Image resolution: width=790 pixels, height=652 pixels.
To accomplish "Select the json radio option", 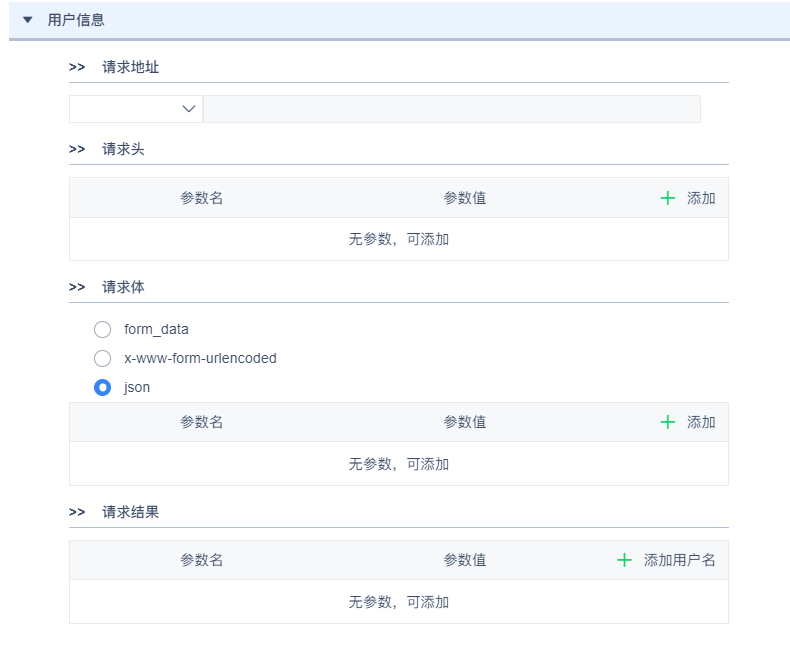I will pos(102,387).
